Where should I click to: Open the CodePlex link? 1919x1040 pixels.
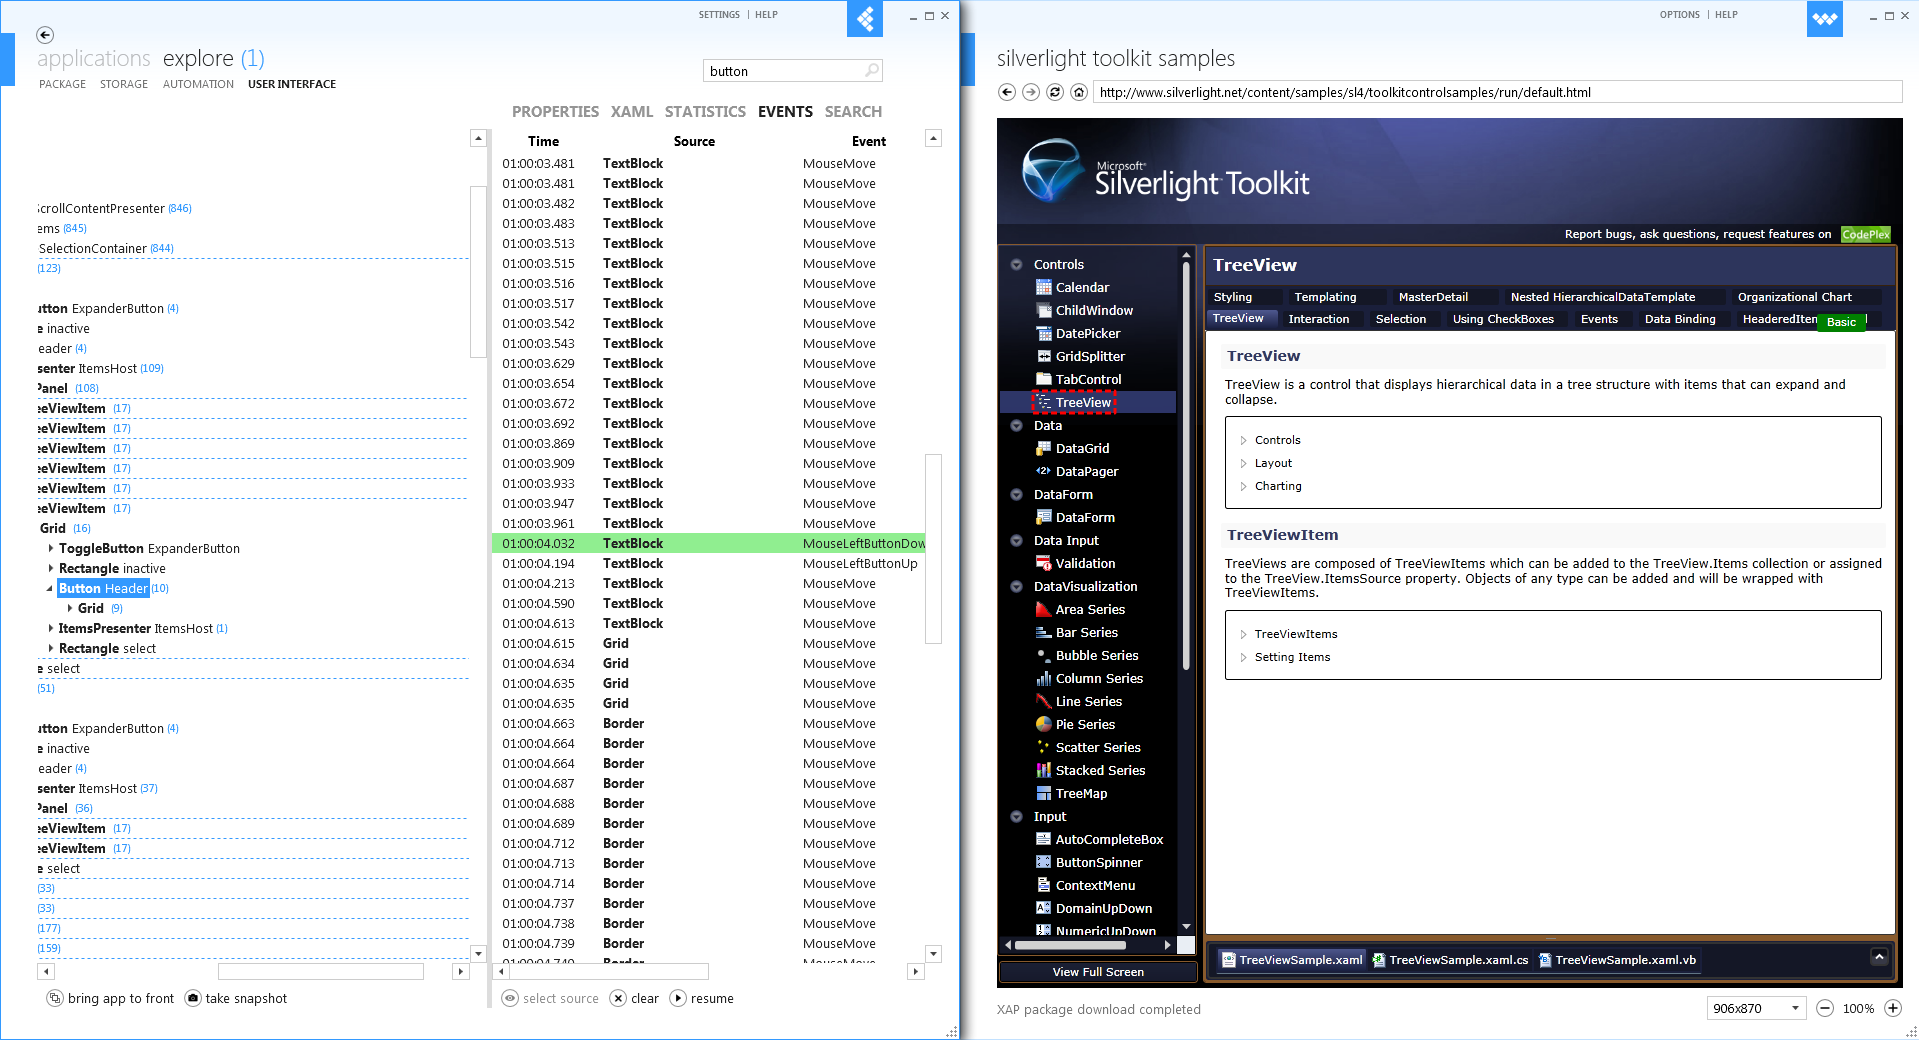pyautogui.click(x=1865, y=234)
